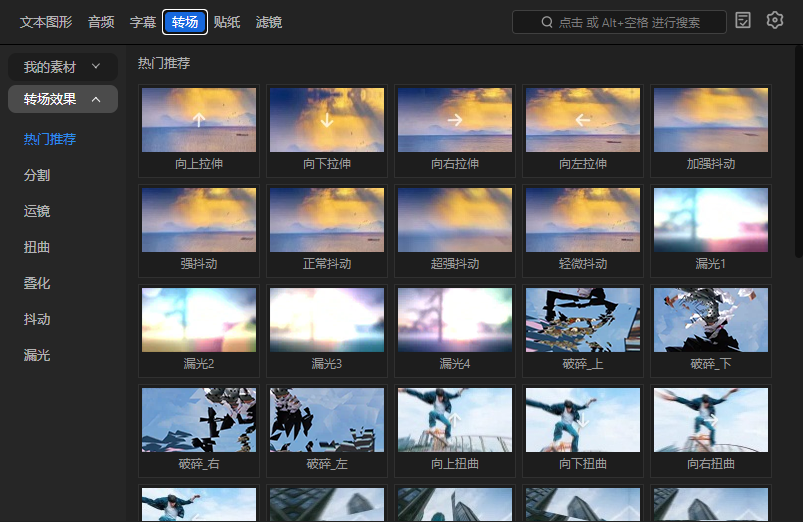Pick the 漏光4 transition thumbnail
803x522 pixels.
pos(455,320)
